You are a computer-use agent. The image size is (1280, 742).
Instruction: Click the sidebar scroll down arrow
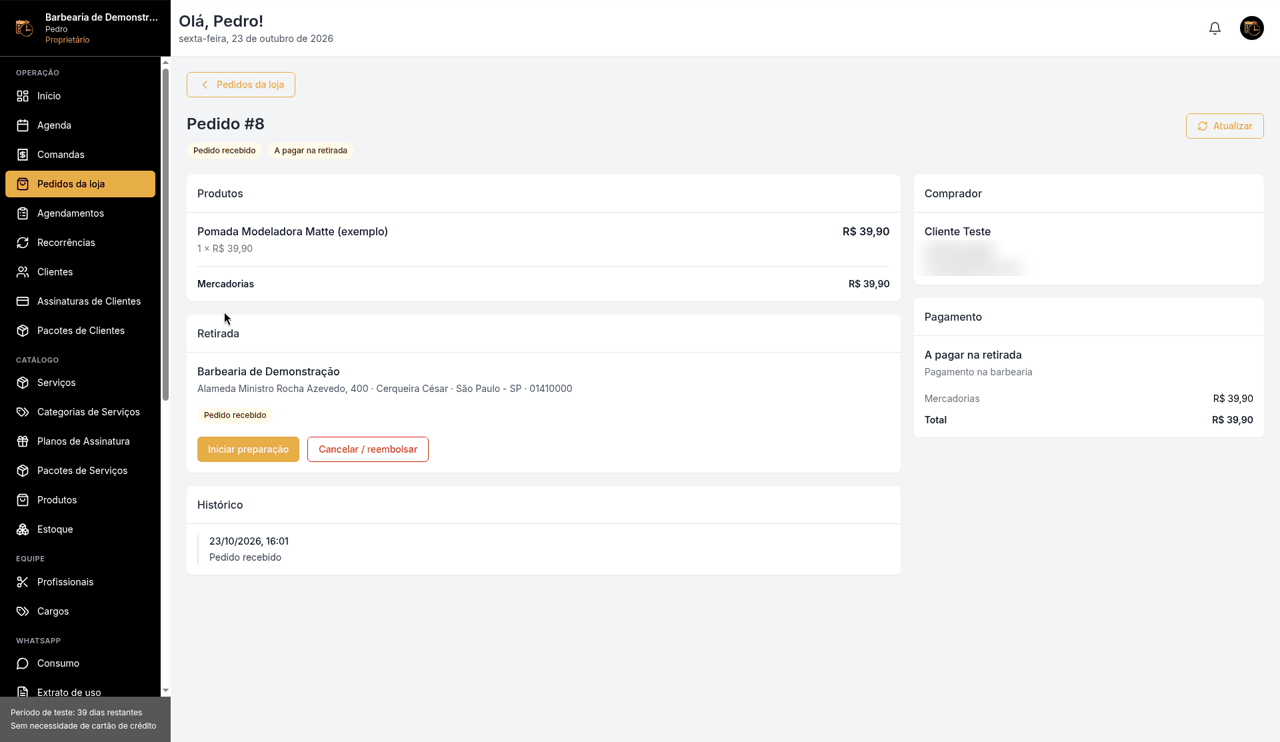pyautogui.click(x=166, y=691)
